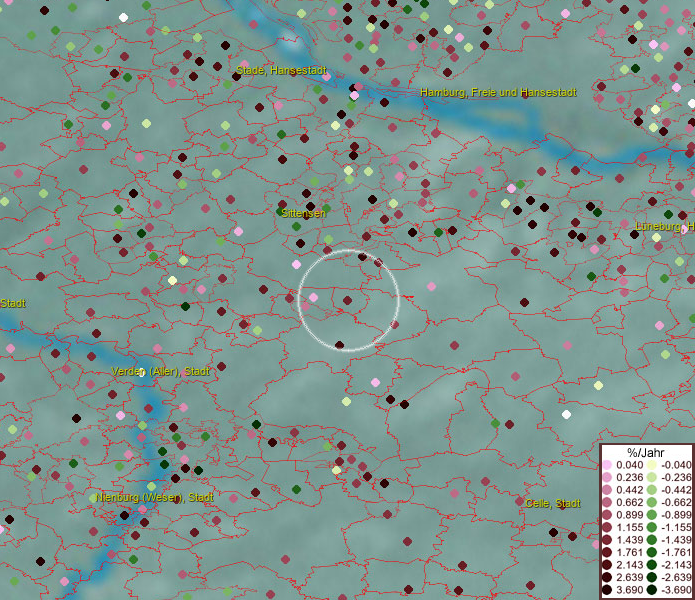The image size is (695, 600).
Task: Select the Verden (Aller), Stadt label
Action: [x=160, y=371]
